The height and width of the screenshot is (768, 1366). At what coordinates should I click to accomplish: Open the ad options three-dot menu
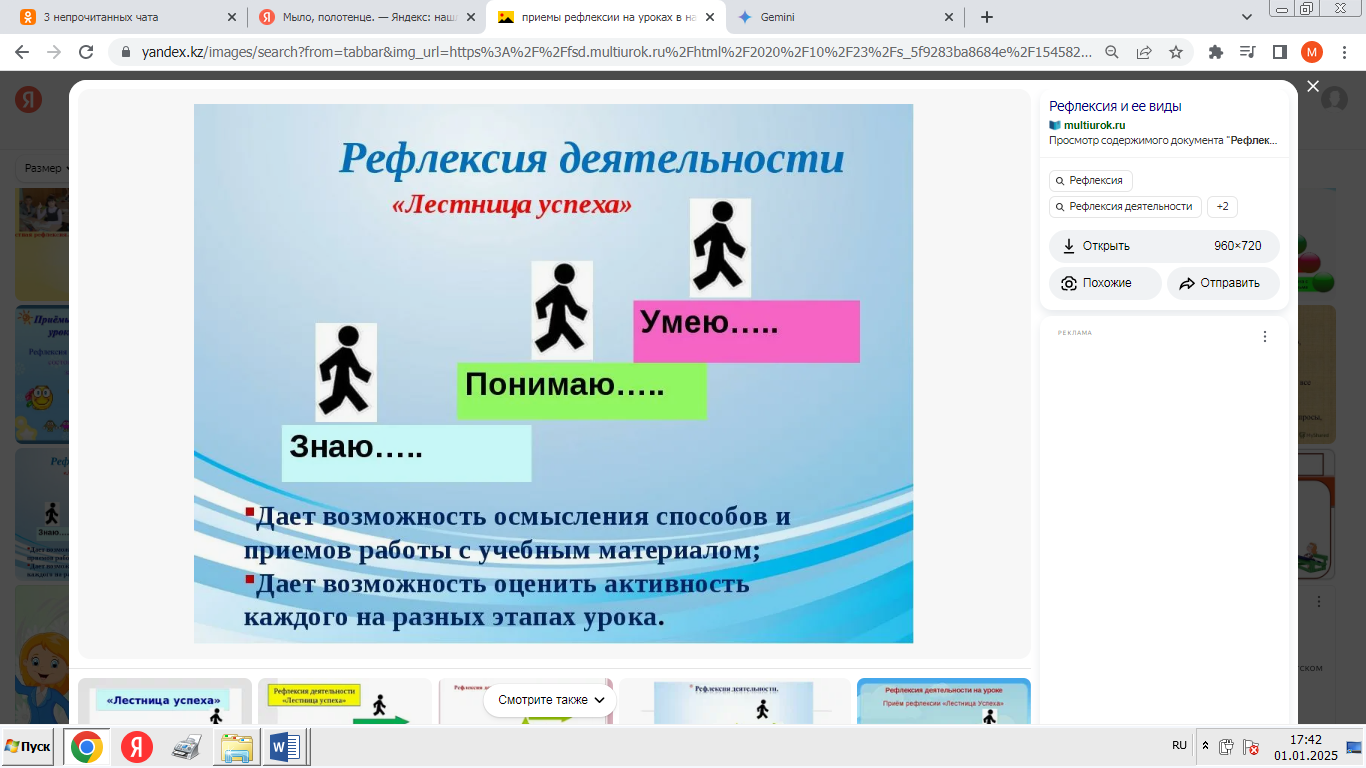click(1264, 337)
